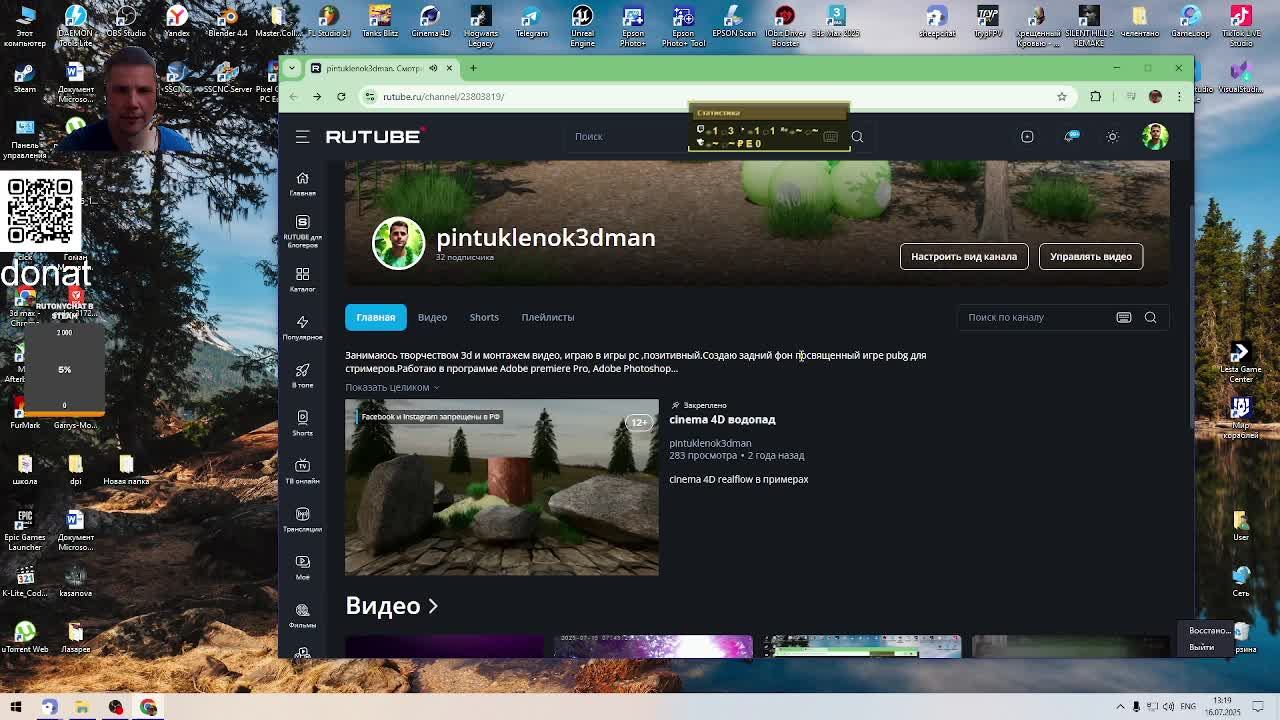
Task: Click the top search magnifier icon
Action: 857,137
